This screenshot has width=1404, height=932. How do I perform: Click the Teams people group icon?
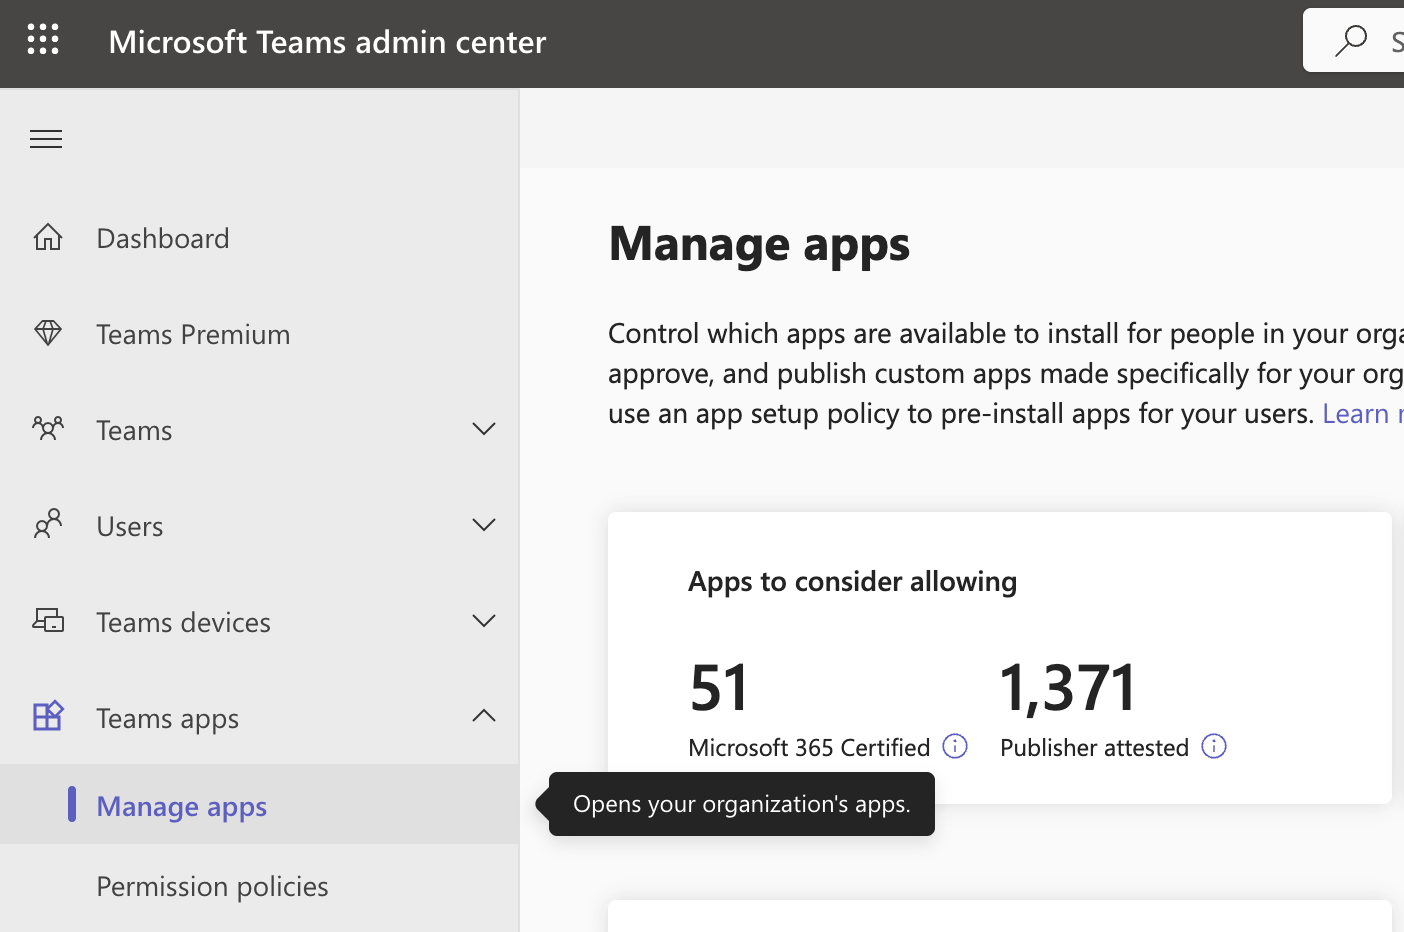[48, 429]
